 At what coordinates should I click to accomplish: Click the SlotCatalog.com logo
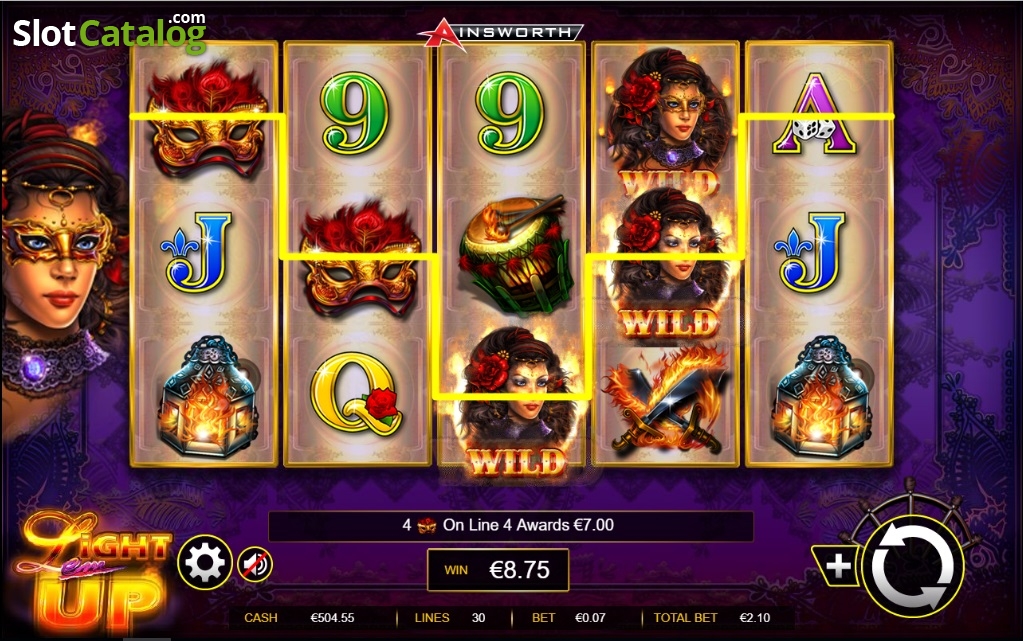tap(110, 33)
